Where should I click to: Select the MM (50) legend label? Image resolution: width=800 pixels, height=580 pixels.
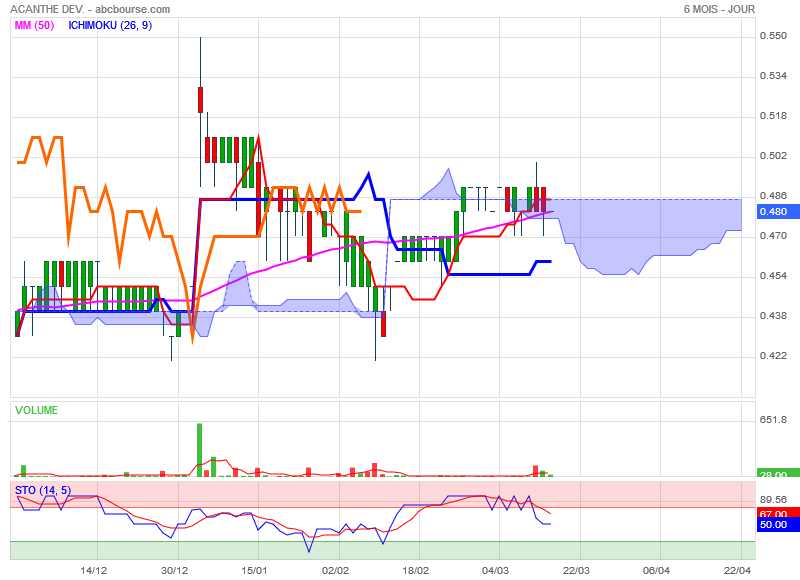click(34, 25)
